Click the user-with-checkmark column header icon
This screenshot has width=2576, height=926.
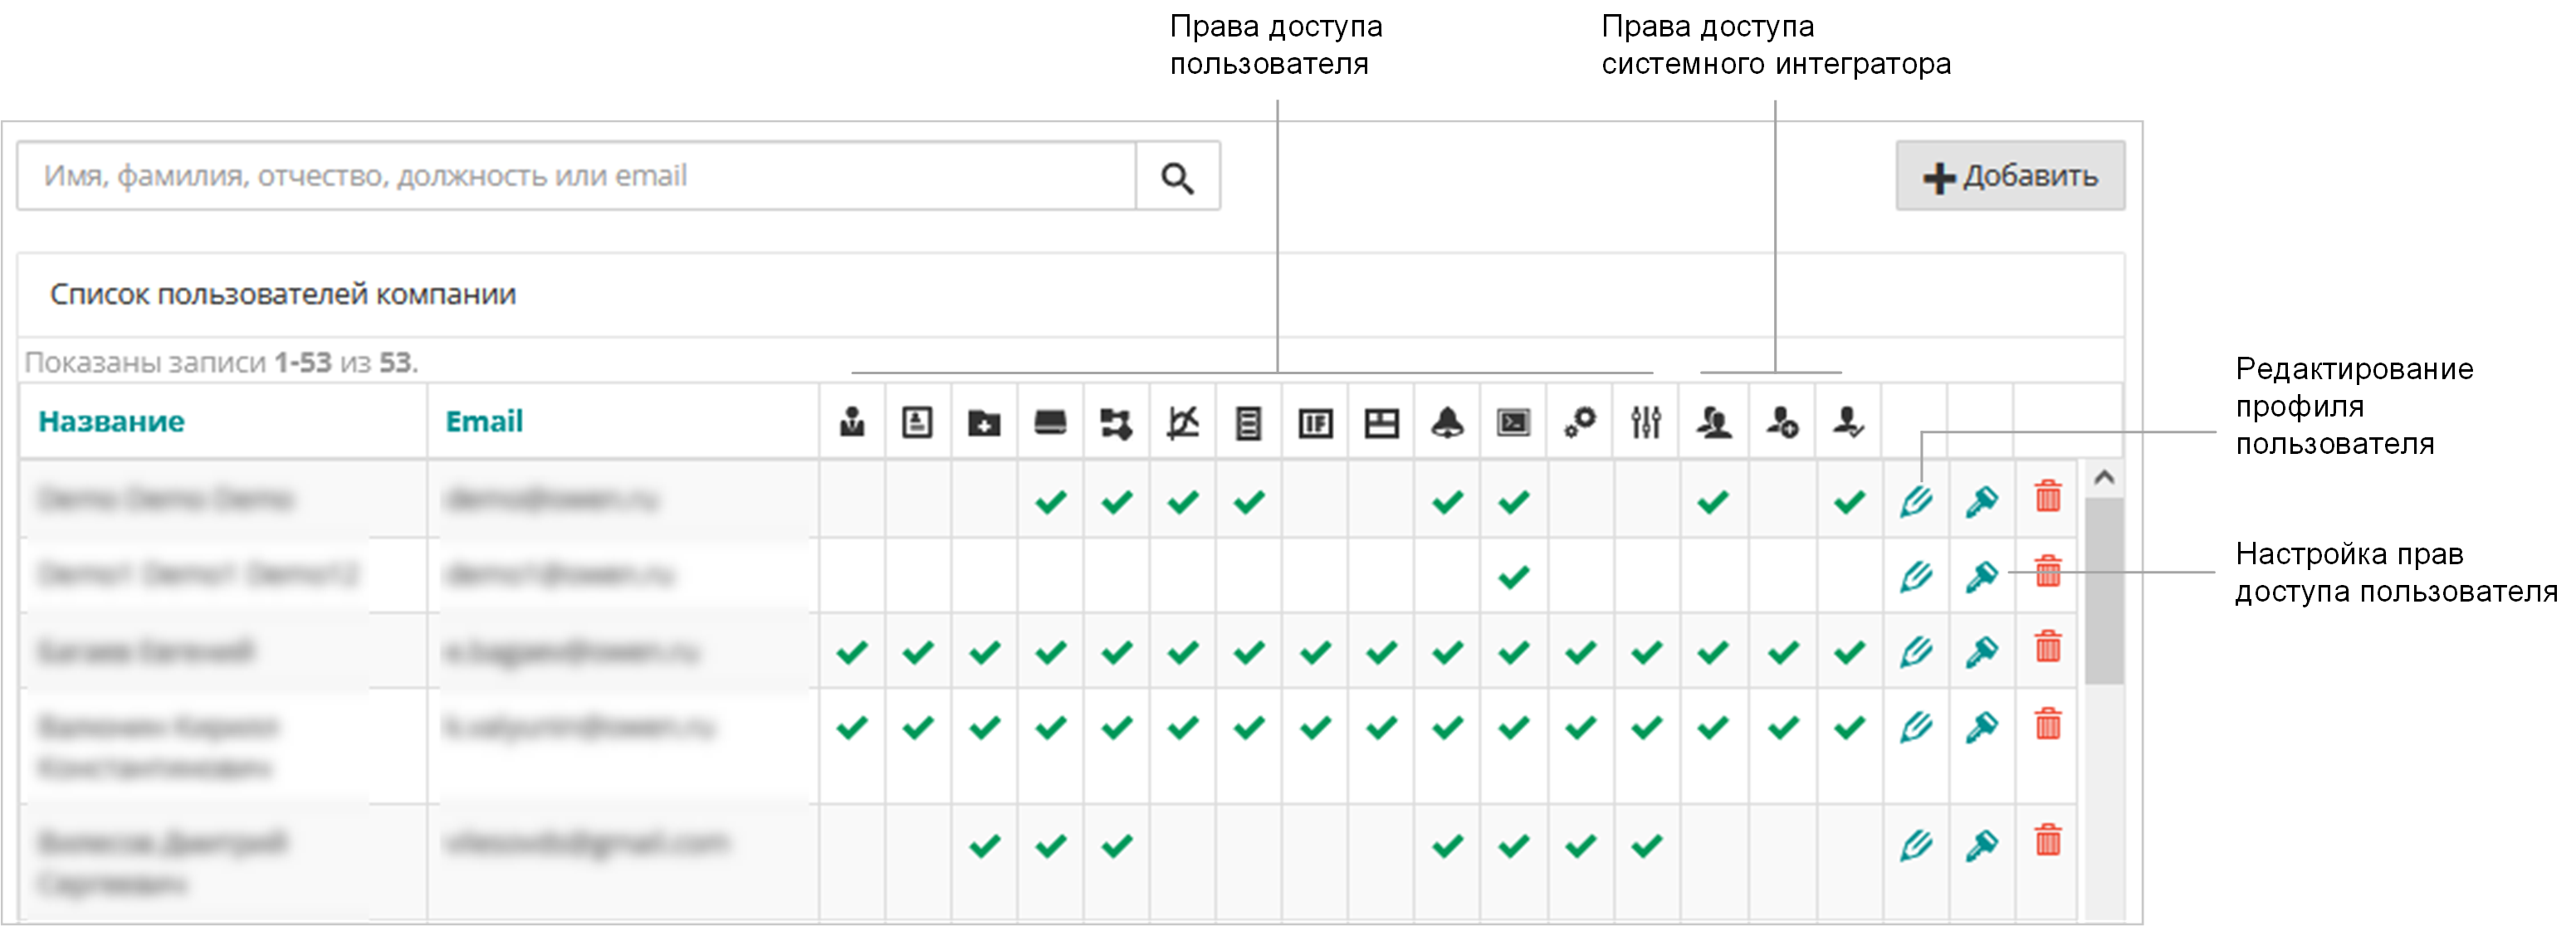pos(1848,423)
